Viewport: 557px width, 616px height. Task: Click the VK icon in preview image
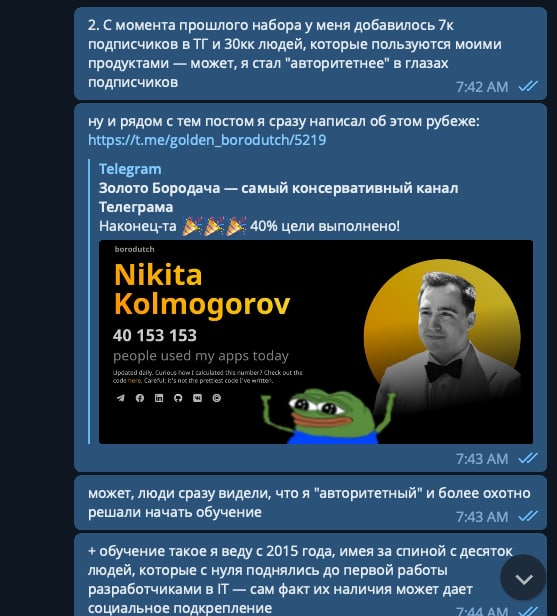tap(197, 398)
